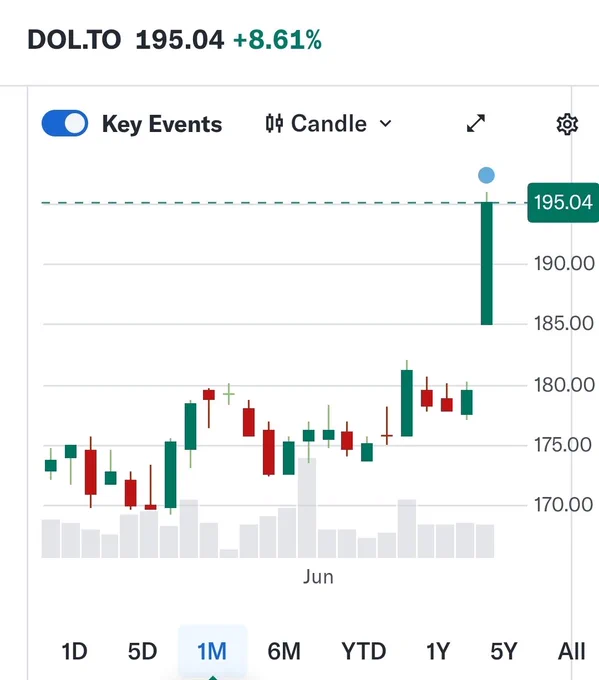Viewport: 599px width, 680px height.
Task: Select the 1M time range
Action: point(212,651)
